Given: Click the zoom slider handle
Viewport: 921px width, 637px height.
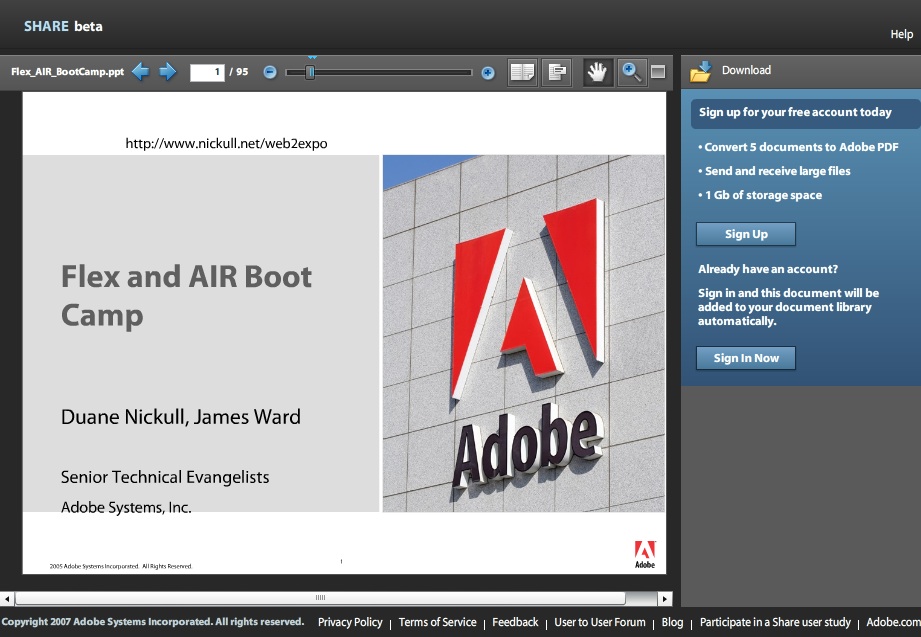Looking at the screenshot, I should 310,72.
